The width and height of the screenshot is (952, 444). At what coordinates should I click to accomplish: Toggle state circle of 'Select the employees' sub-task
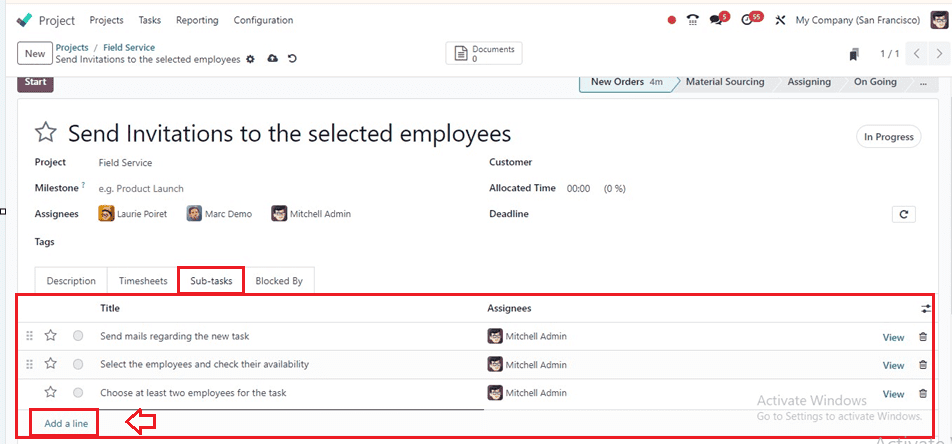point(78,364)
